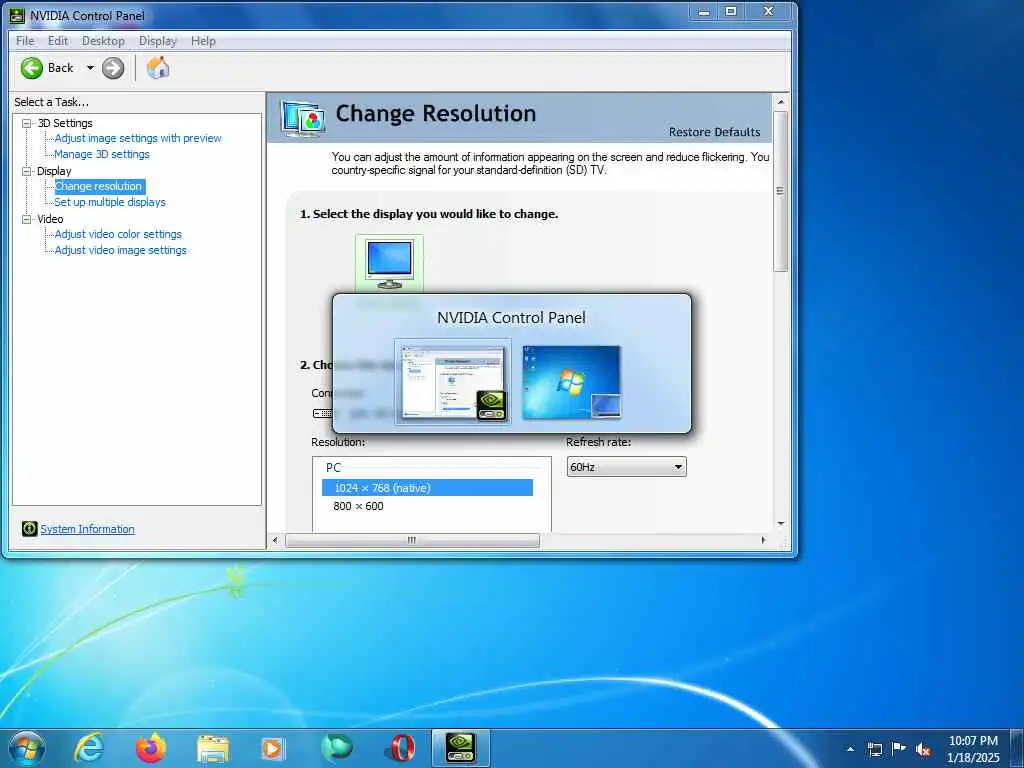Click NVIDIA Control Panel taskbar button
1024x768 pixels.
point(461,748)
